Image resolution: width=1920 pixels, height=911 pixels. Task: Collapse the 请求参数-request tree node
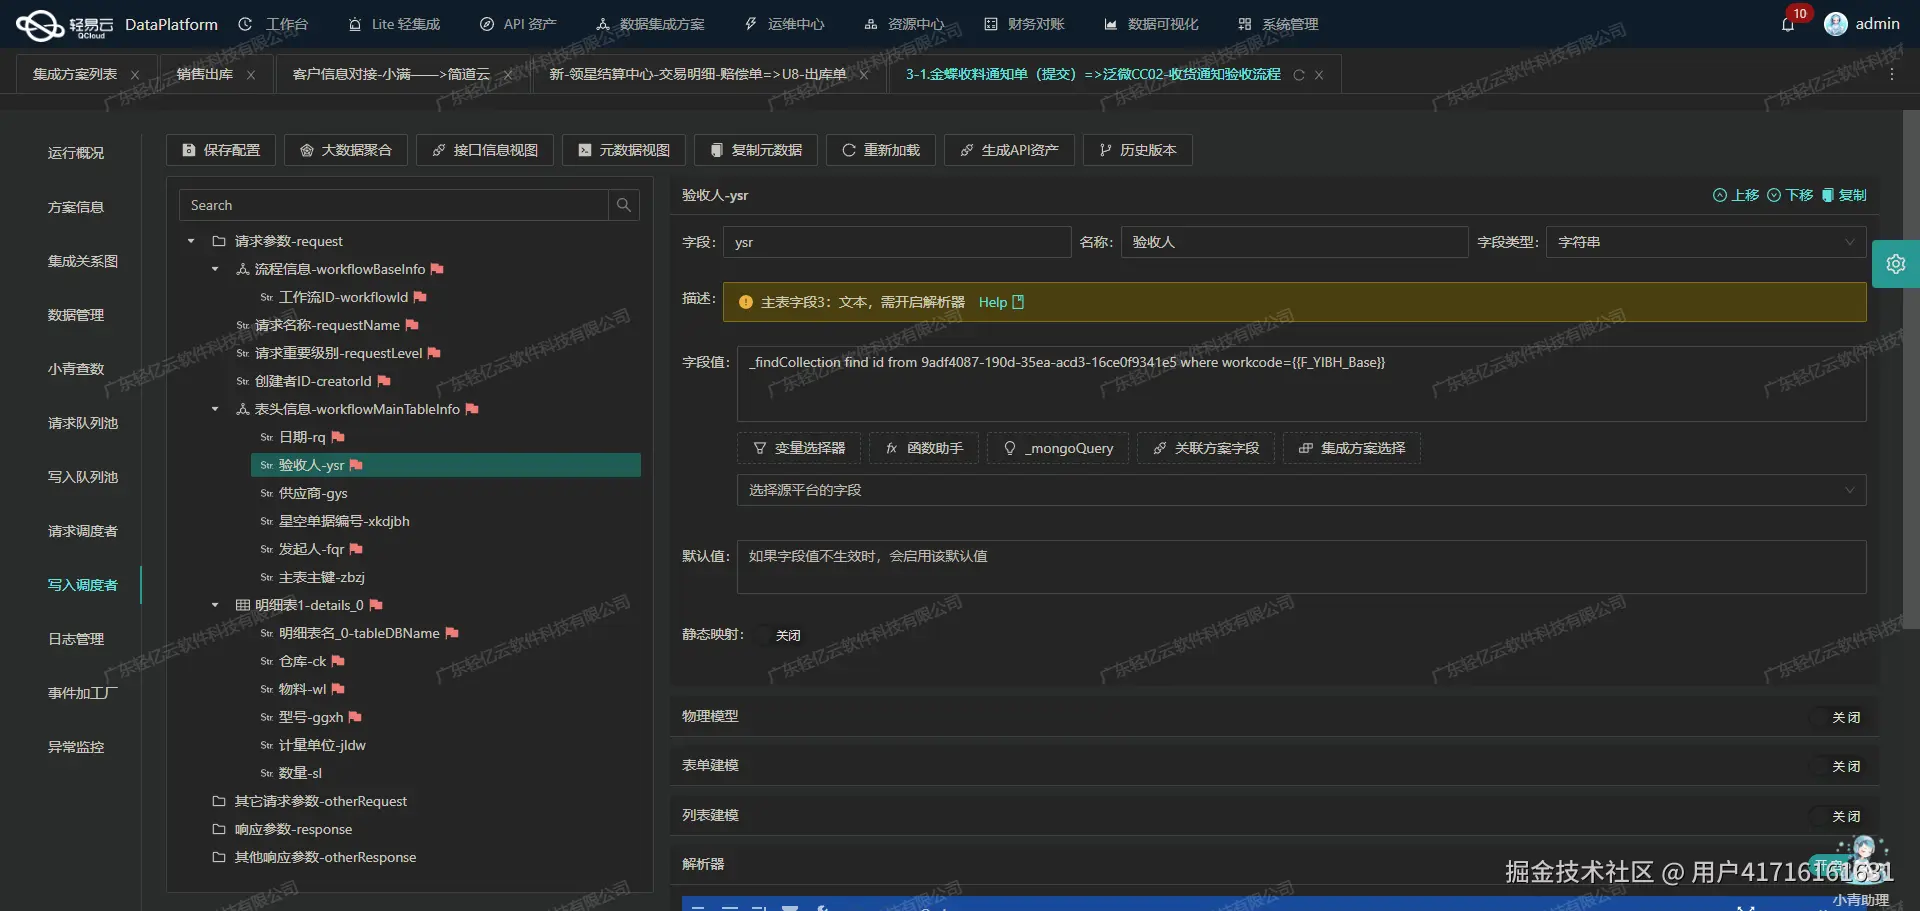coord(191,241)
